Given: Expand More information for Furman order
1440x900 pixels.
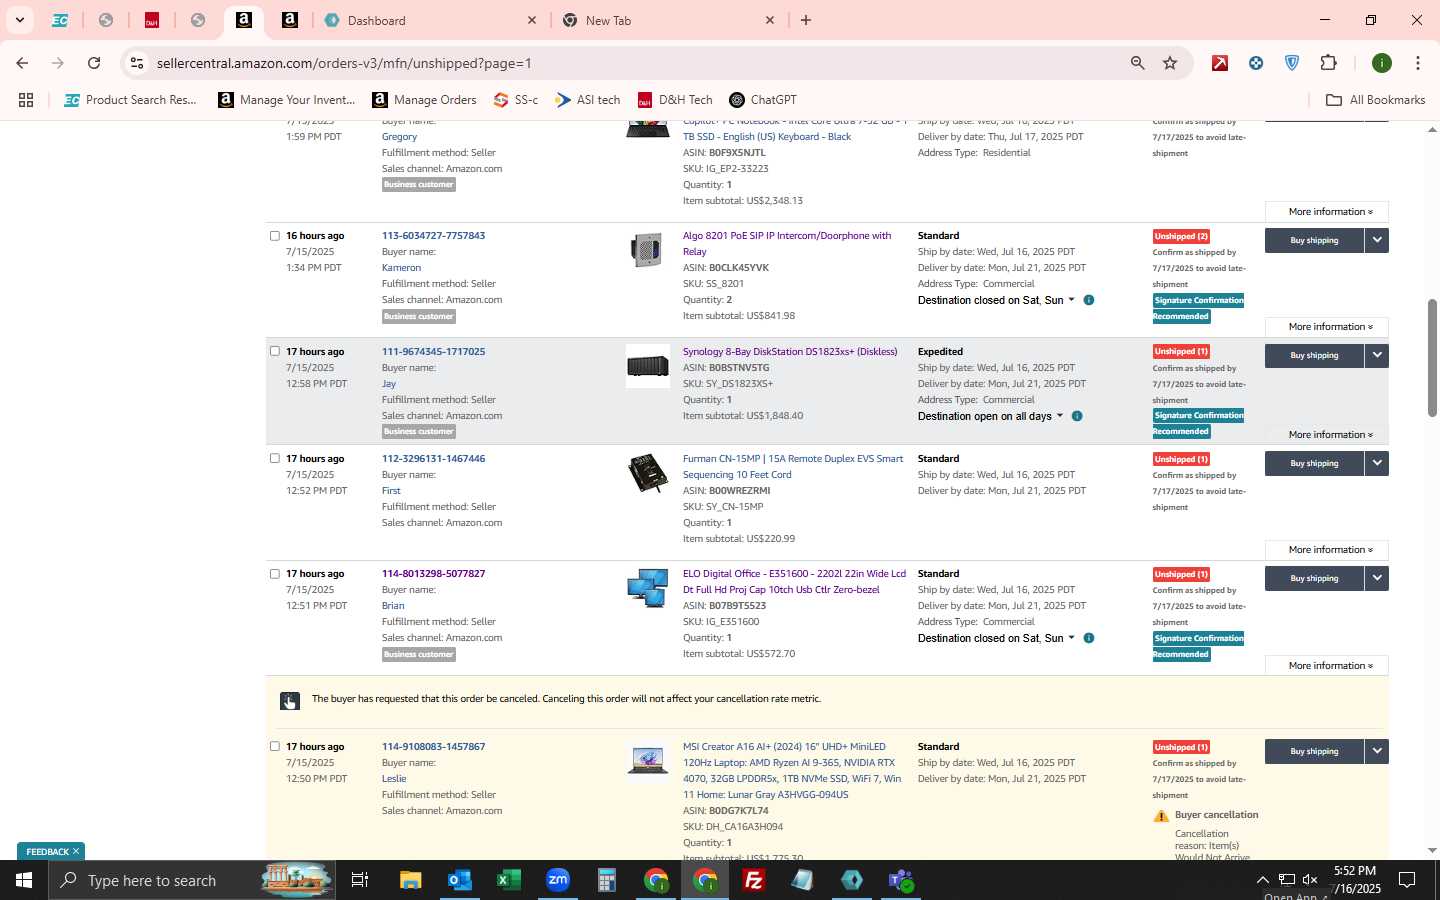Looking at the screenshot, I should 1327,550.
